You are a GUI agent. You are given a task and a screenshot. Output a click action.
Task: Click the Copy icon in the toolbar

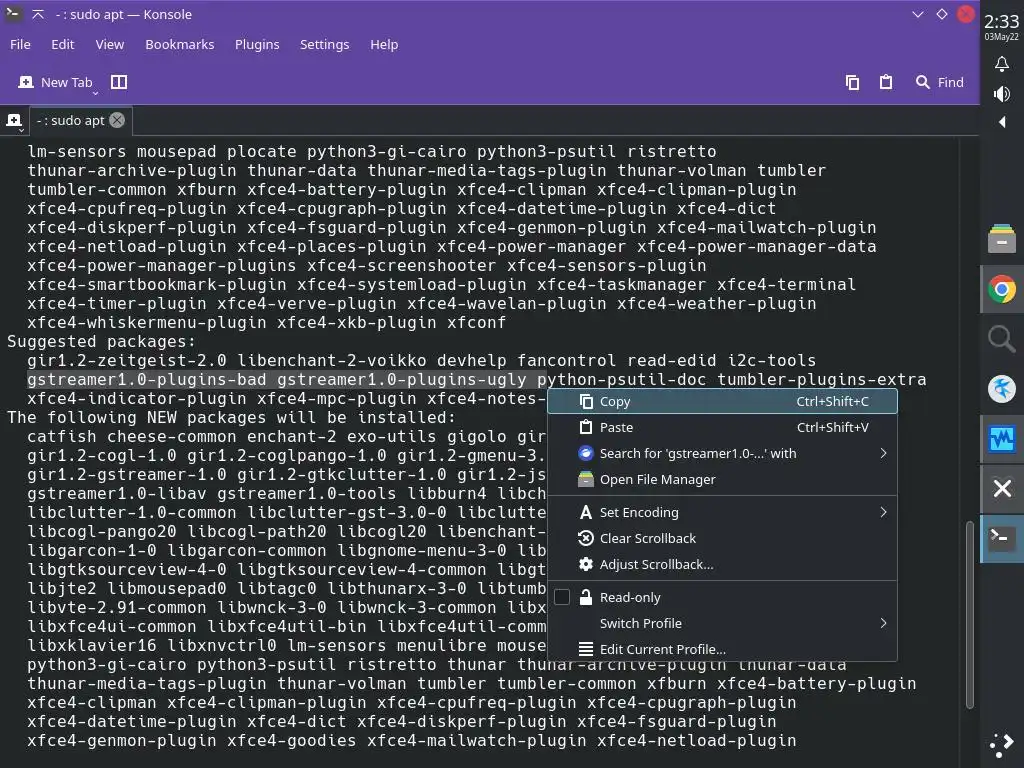852,82
